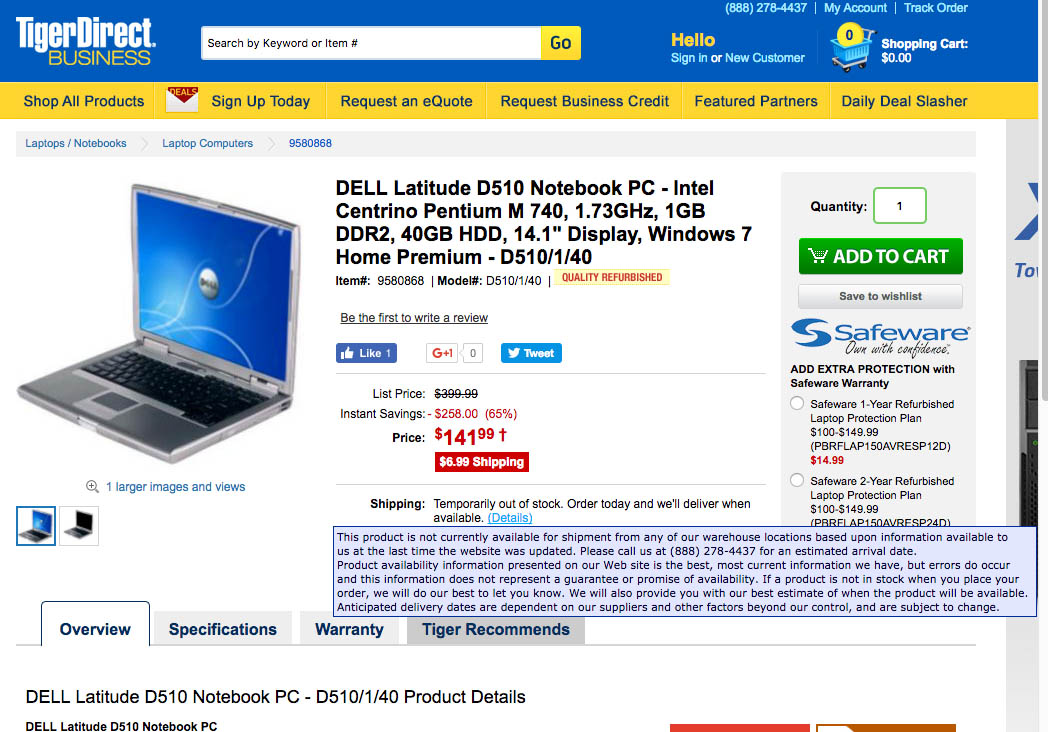The image size is (1048, 732).
Task: Click the Google +1 share button
Action: pos(442,353)
